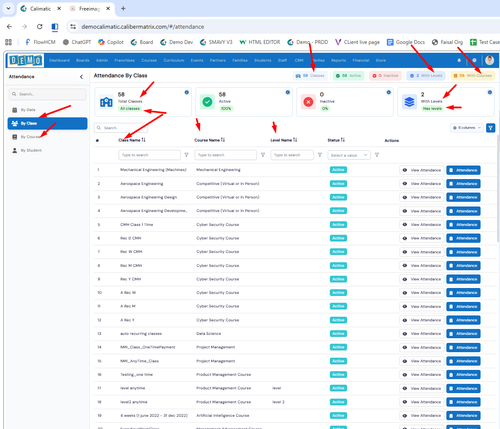
Task: Click the 58 Active chip
Action: click(x=348, y=76)
